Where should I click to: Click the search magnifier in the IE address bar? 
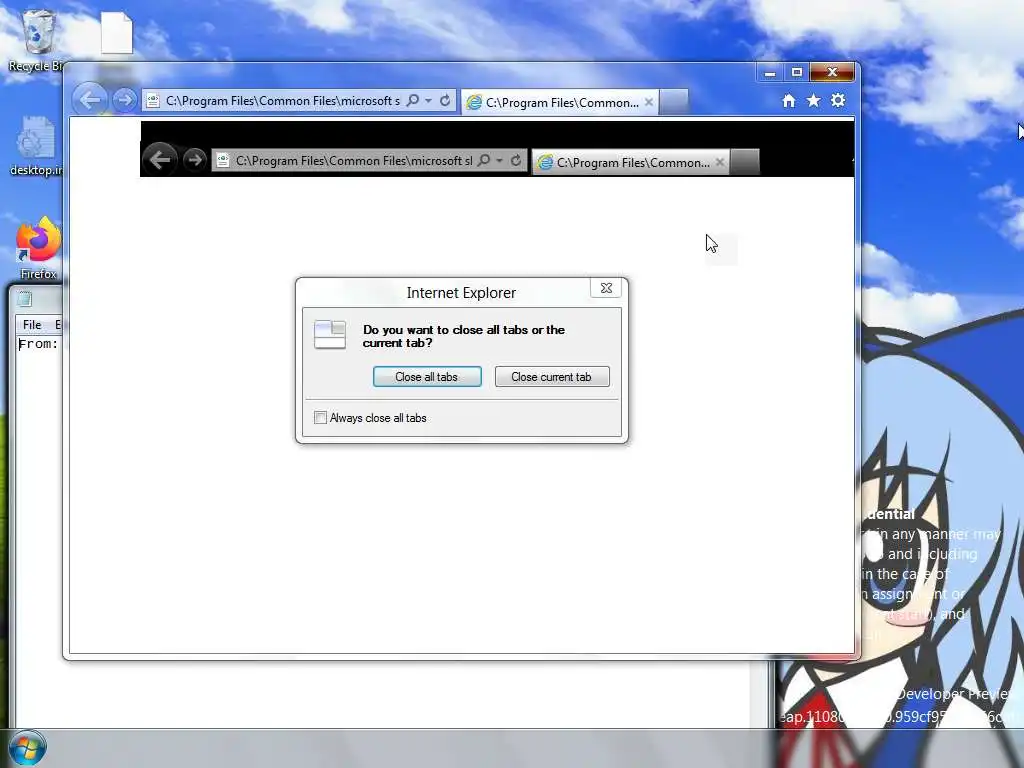pyautogui.click(x=413, y=101)
